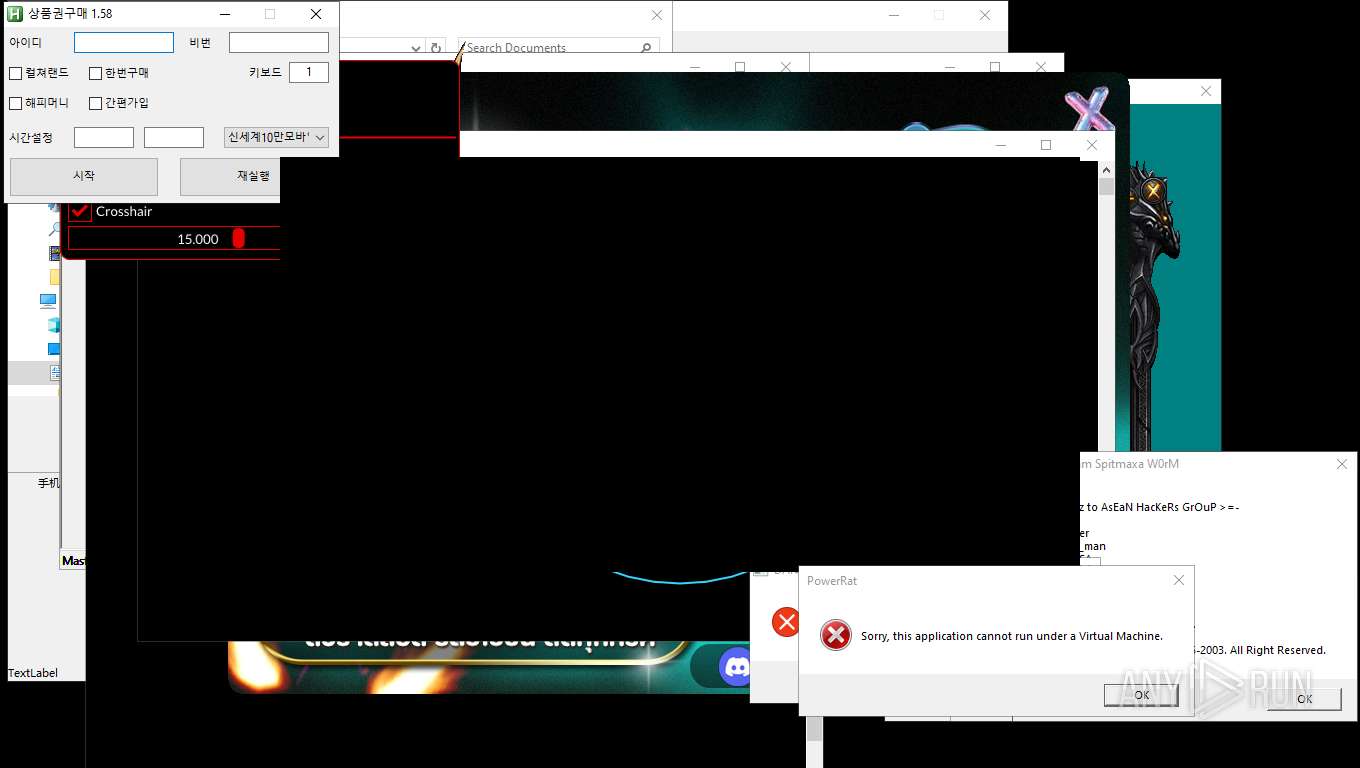Click the 재실행 button
Image resolution: width=1360 pixels, height=768 pixels.
pyautogui.click(x=230, y=176)
